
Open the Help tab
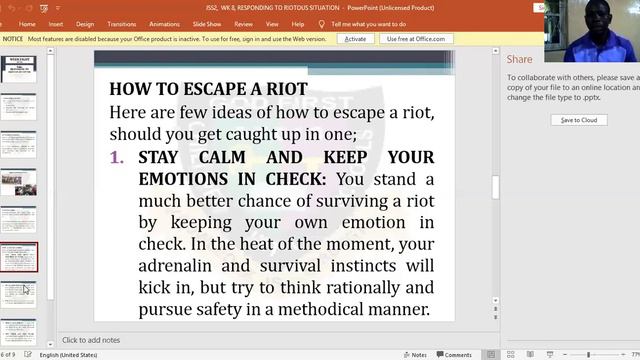[x=298, y=24]
